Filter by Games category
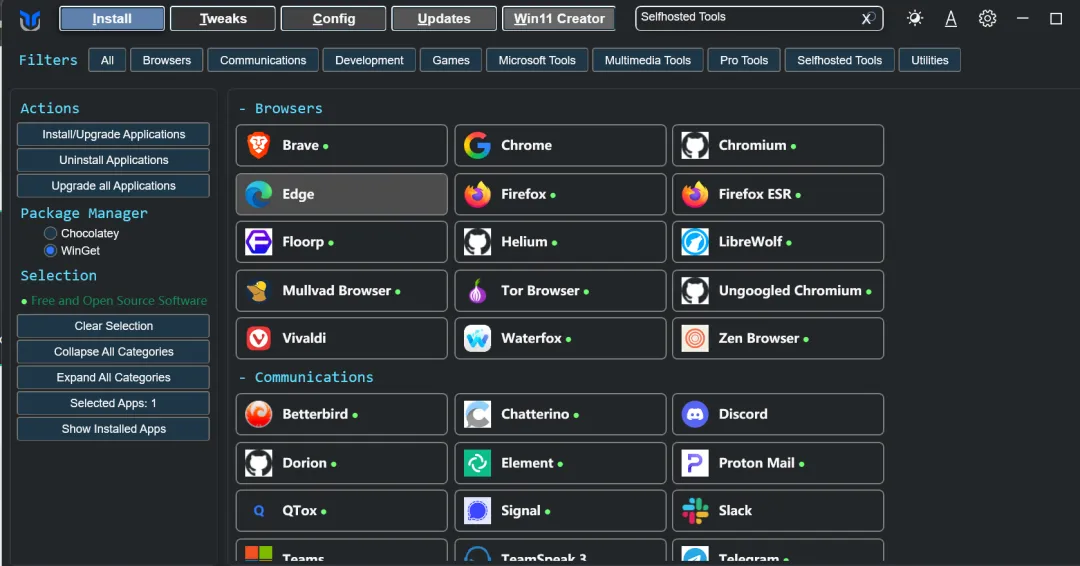The width and height of the screenshot is (1080, 566). (451, 60)
